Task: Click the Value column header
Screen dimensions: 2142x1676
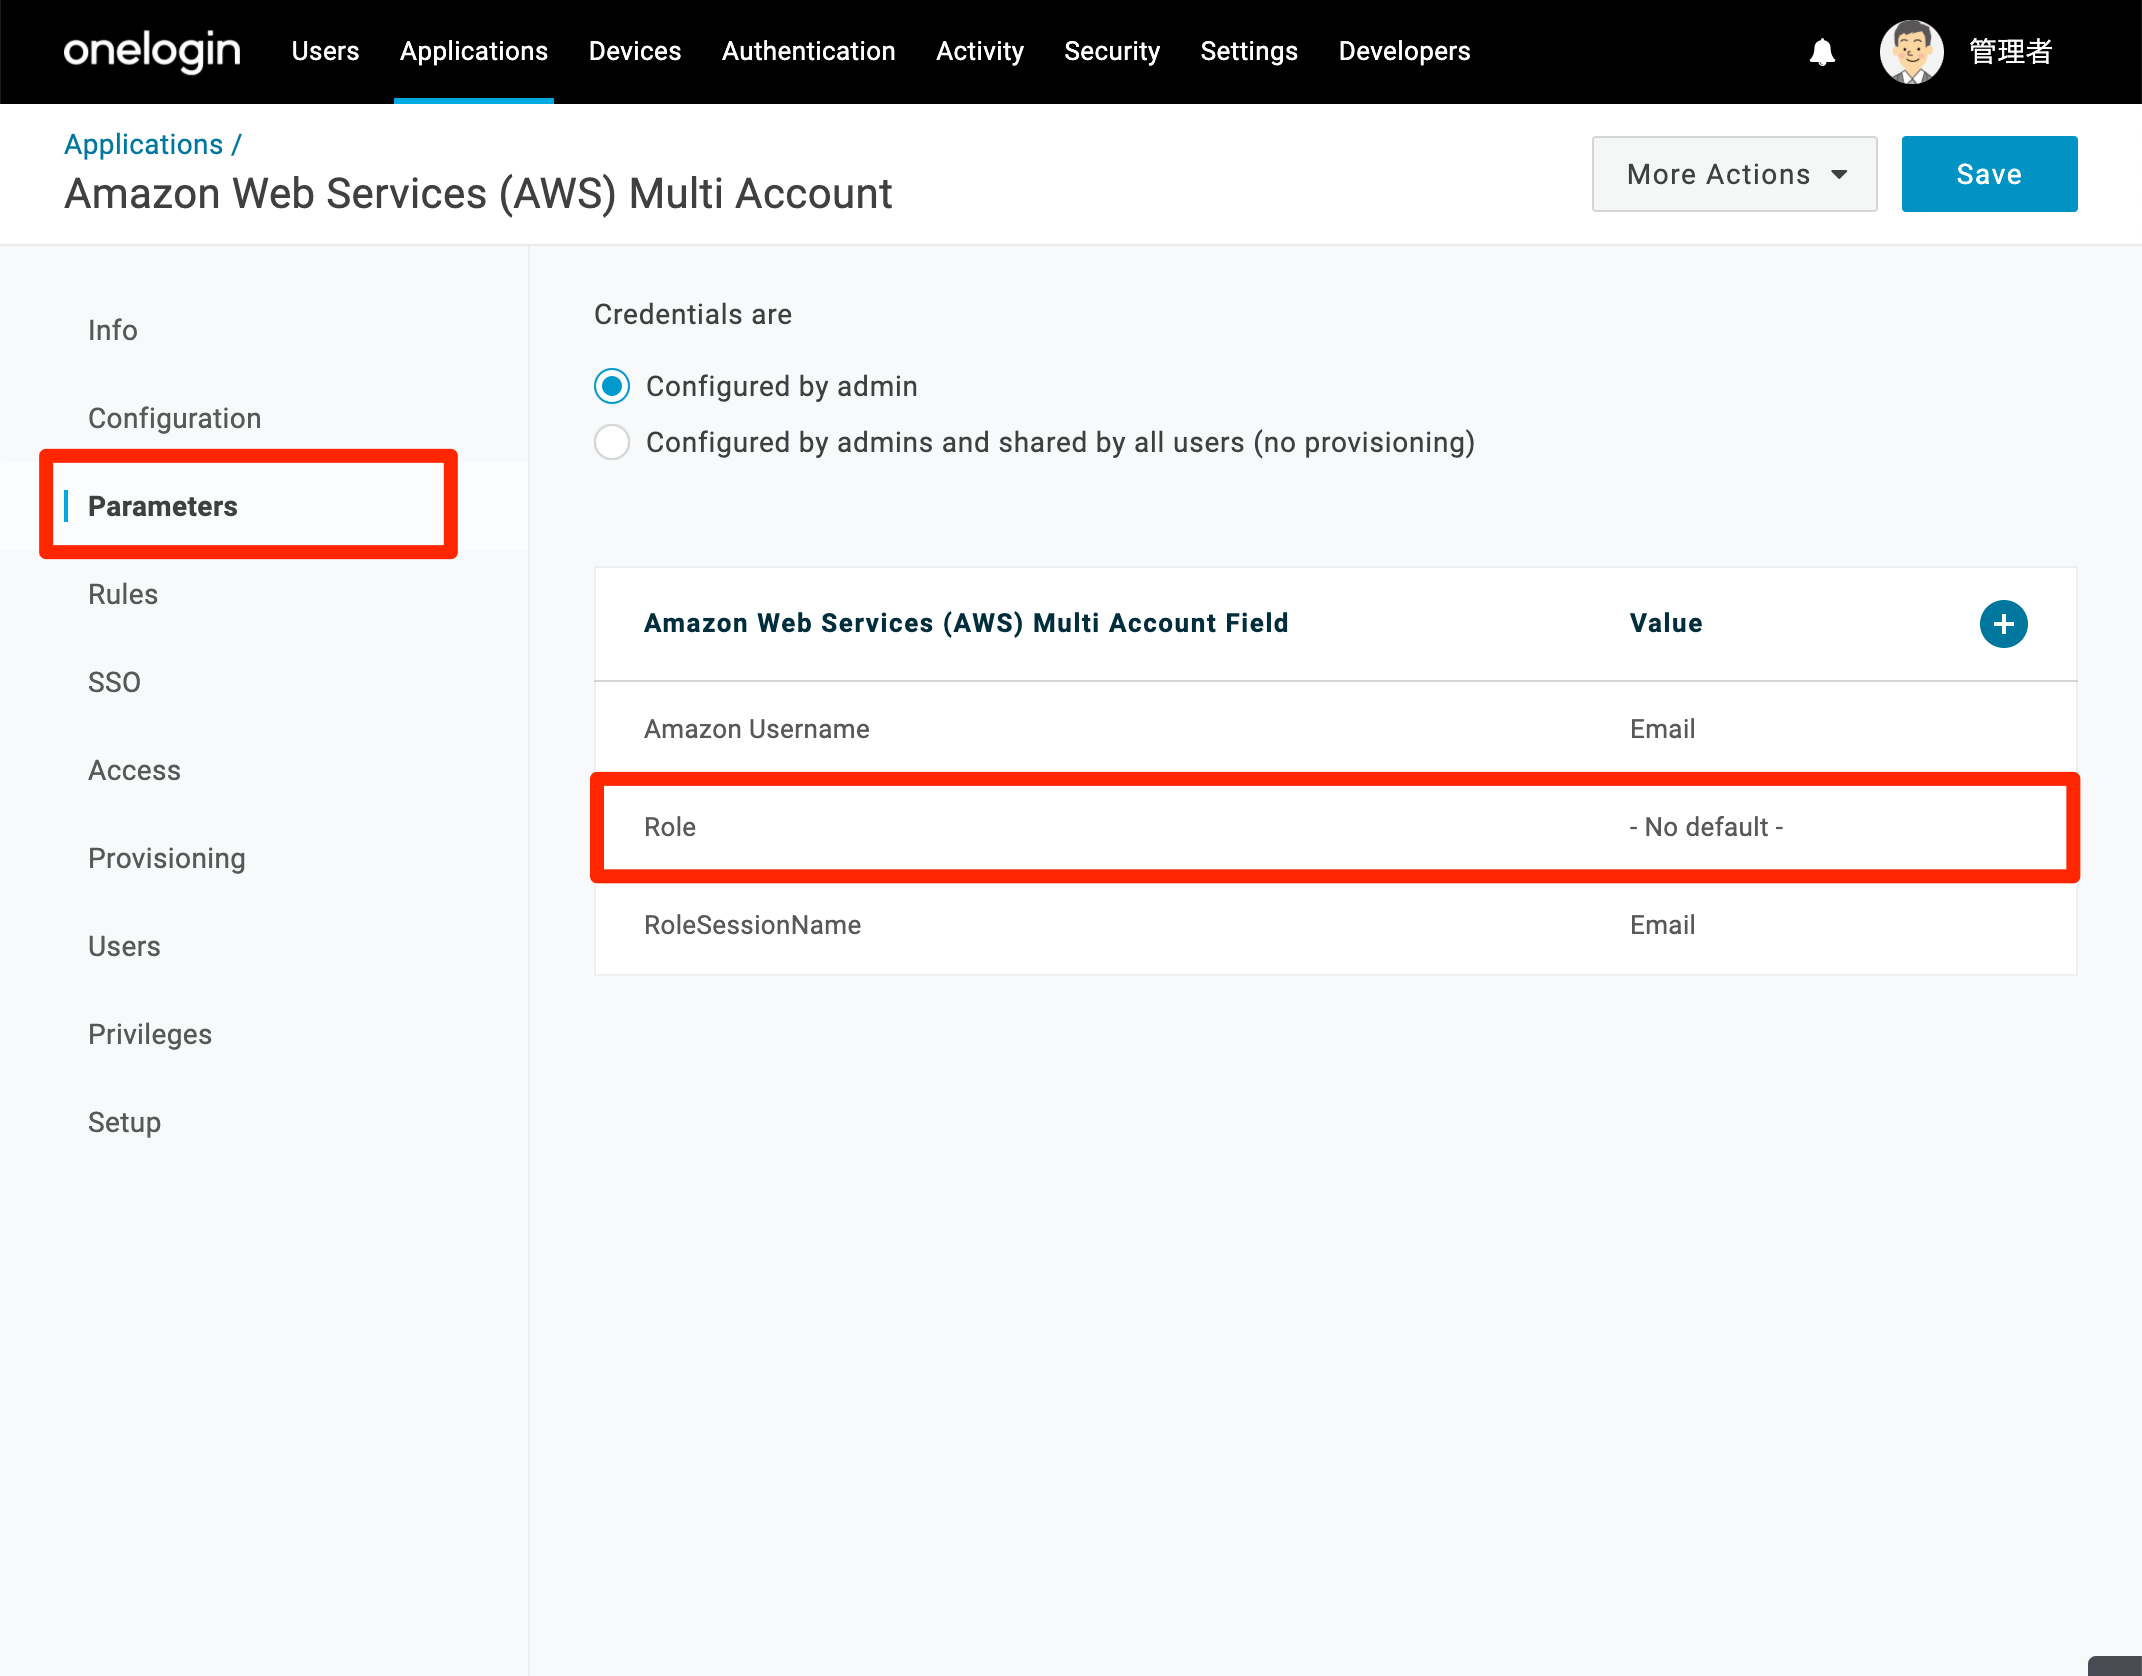Action: pos(1666,623)
